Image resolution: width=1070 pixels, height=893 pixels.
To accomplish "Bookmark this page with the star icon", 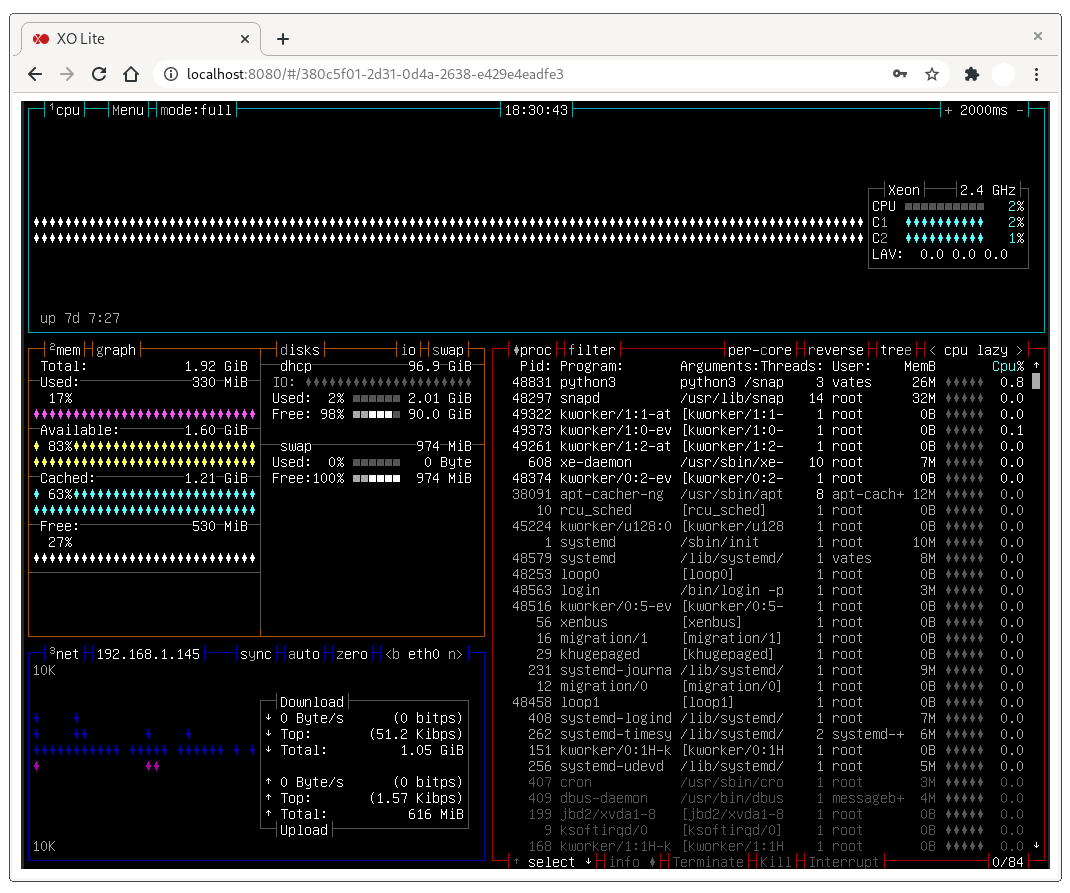I will tap(932, 74).
